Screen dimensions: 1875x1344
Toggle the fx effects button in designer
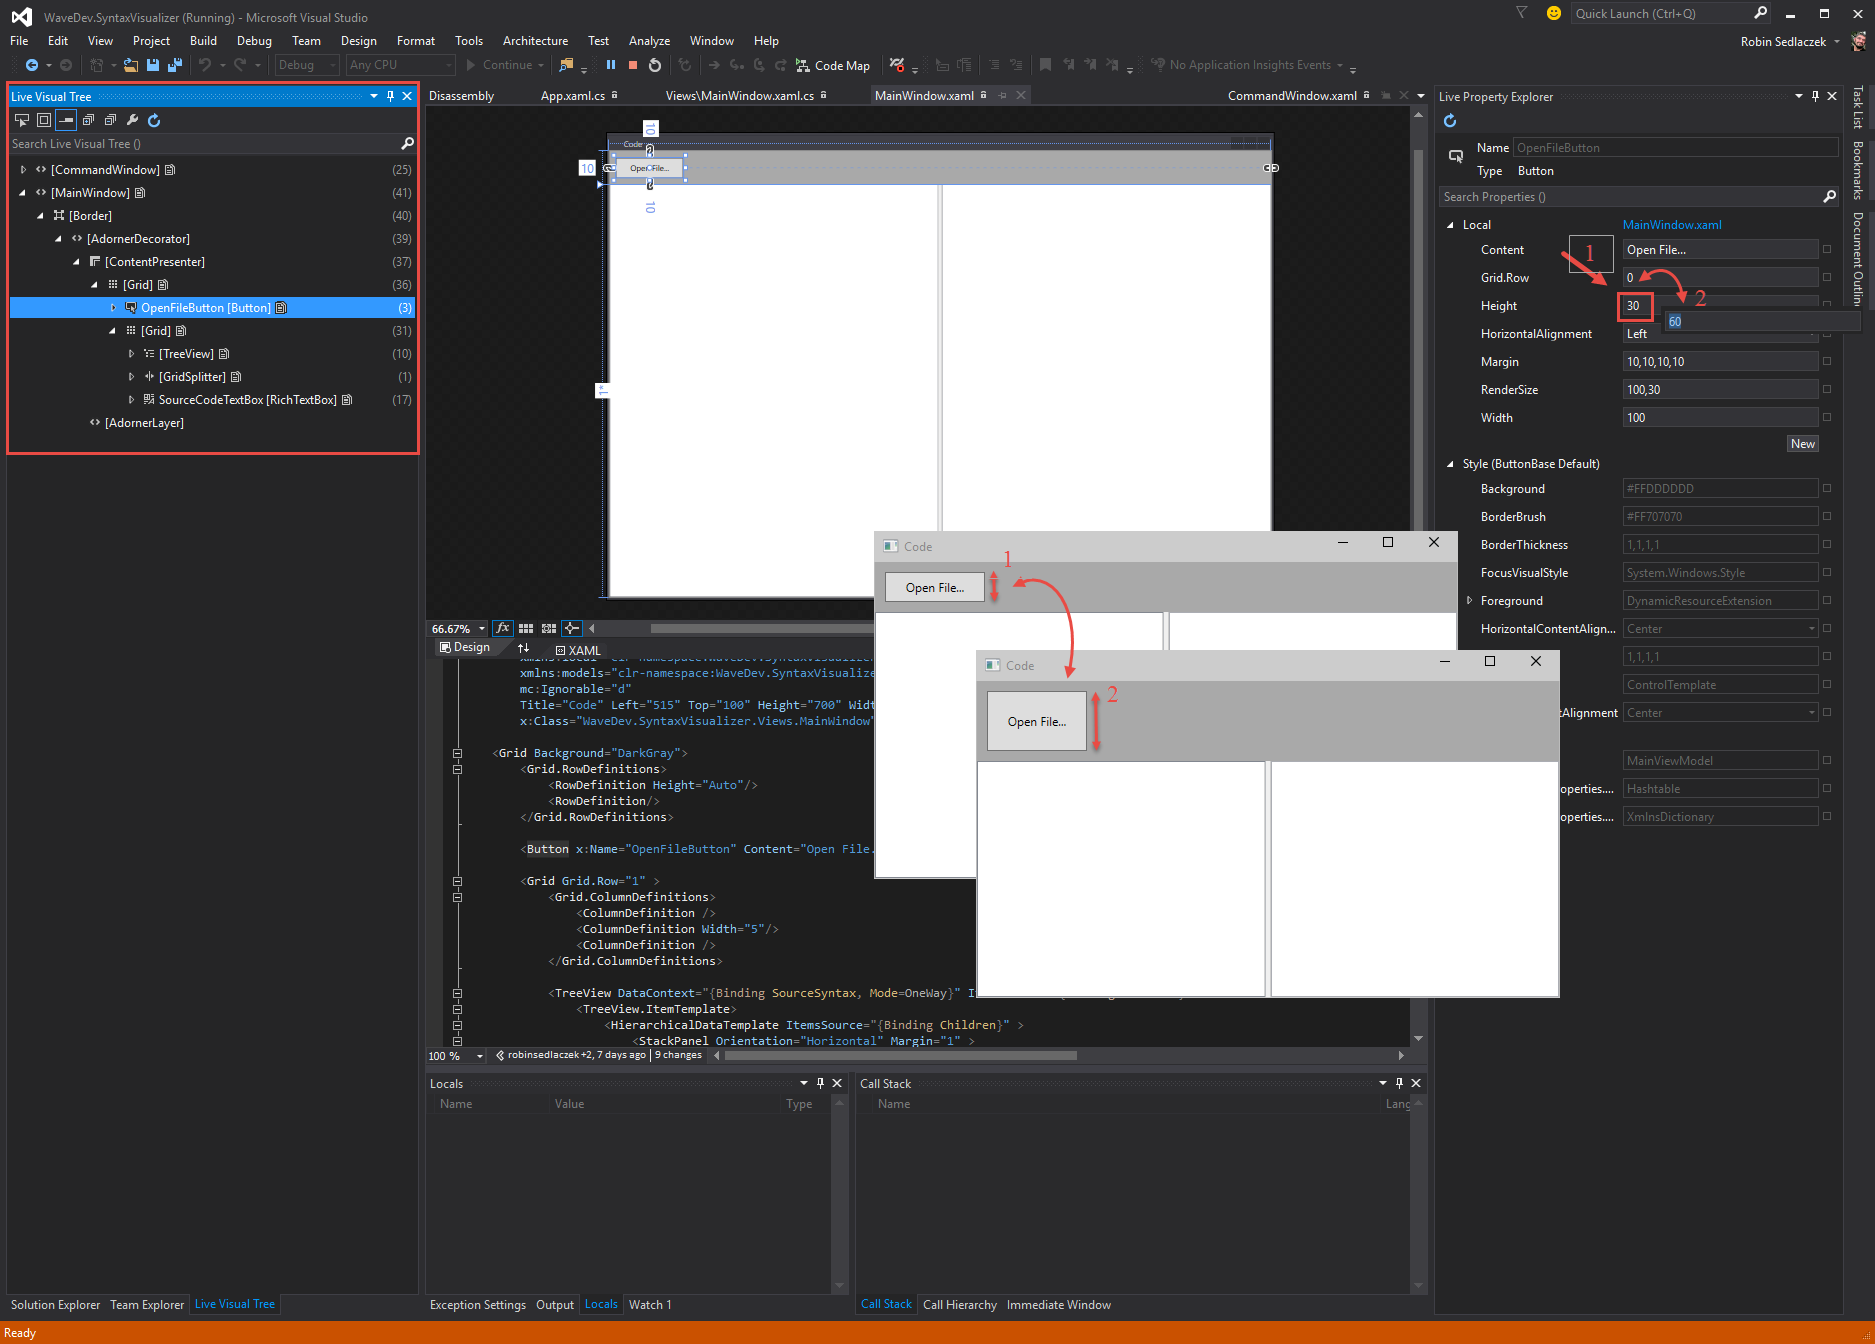[502, 628]
